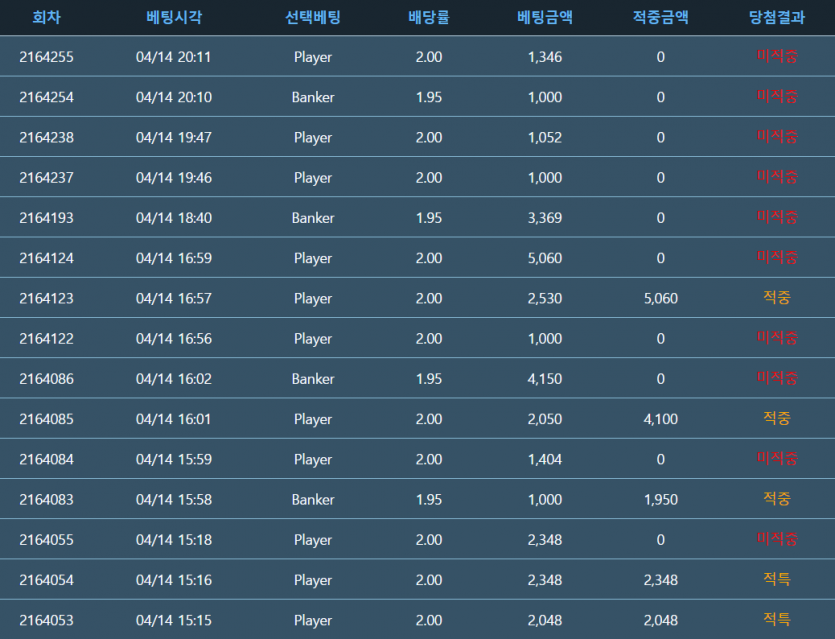Click the 04/14 20:10 bet time
Viewport: 835px width, 639px height.
[173, 97]
